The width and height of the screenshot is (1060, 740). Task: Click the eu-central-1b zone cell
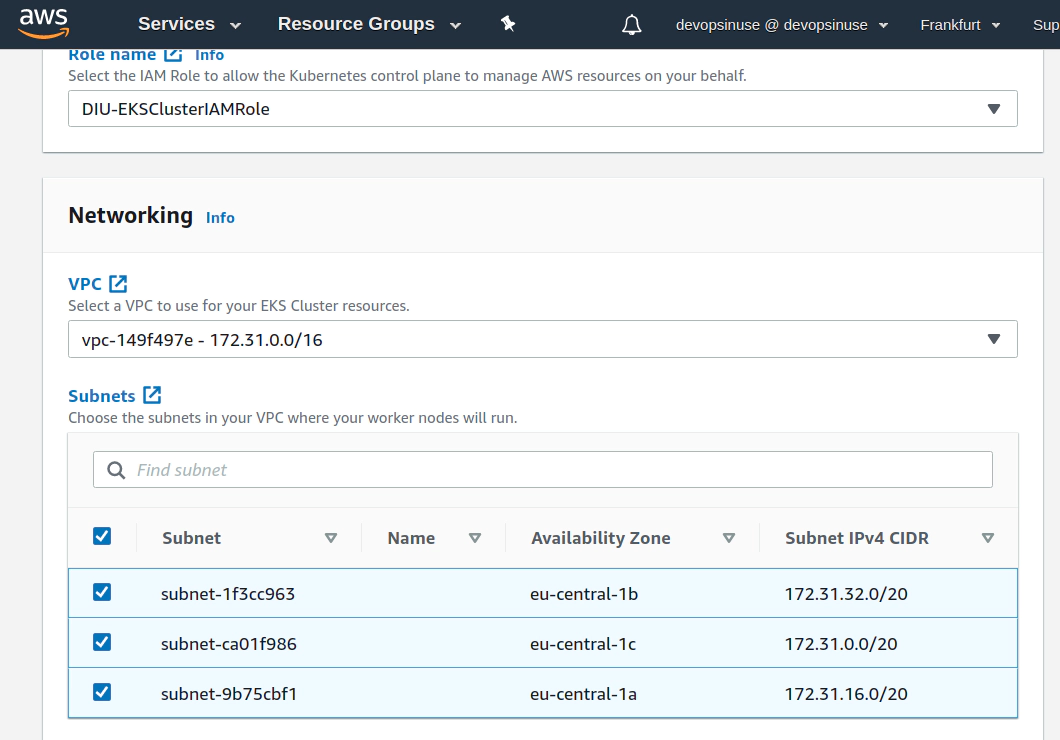click(x=584, y=594)
